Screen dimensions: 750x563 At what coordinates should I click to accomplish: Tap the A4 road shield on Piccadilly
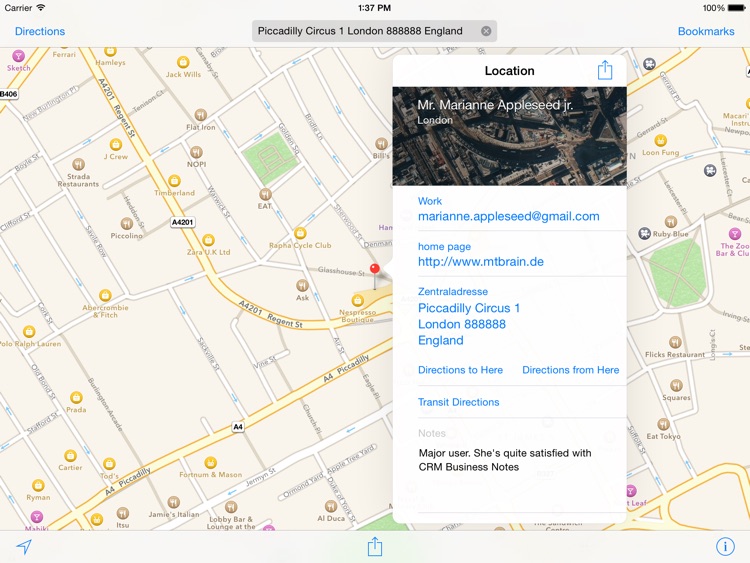tap(238, 427)
